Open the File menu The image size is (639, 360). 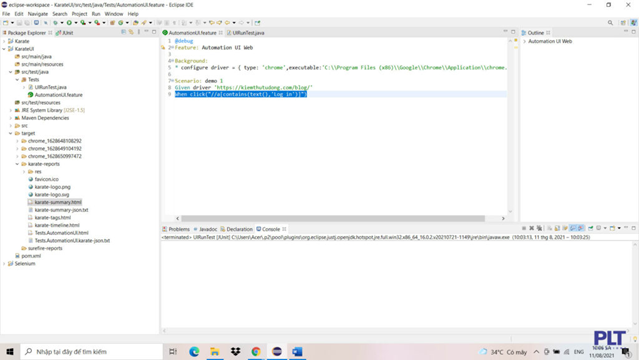point(6,14)
